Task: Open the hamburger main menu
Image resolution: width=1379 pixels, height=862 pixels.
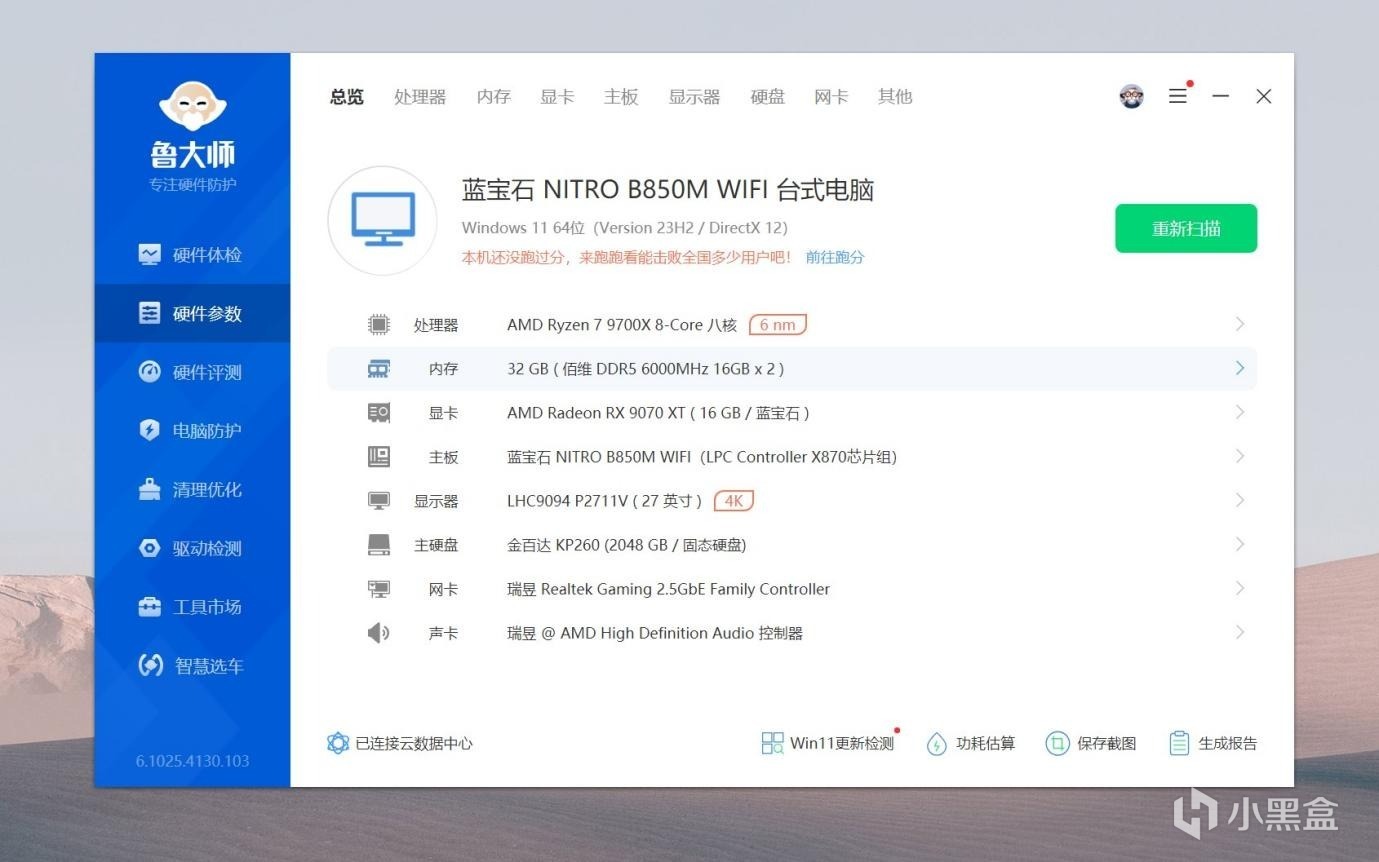Action: (1178, 96)
